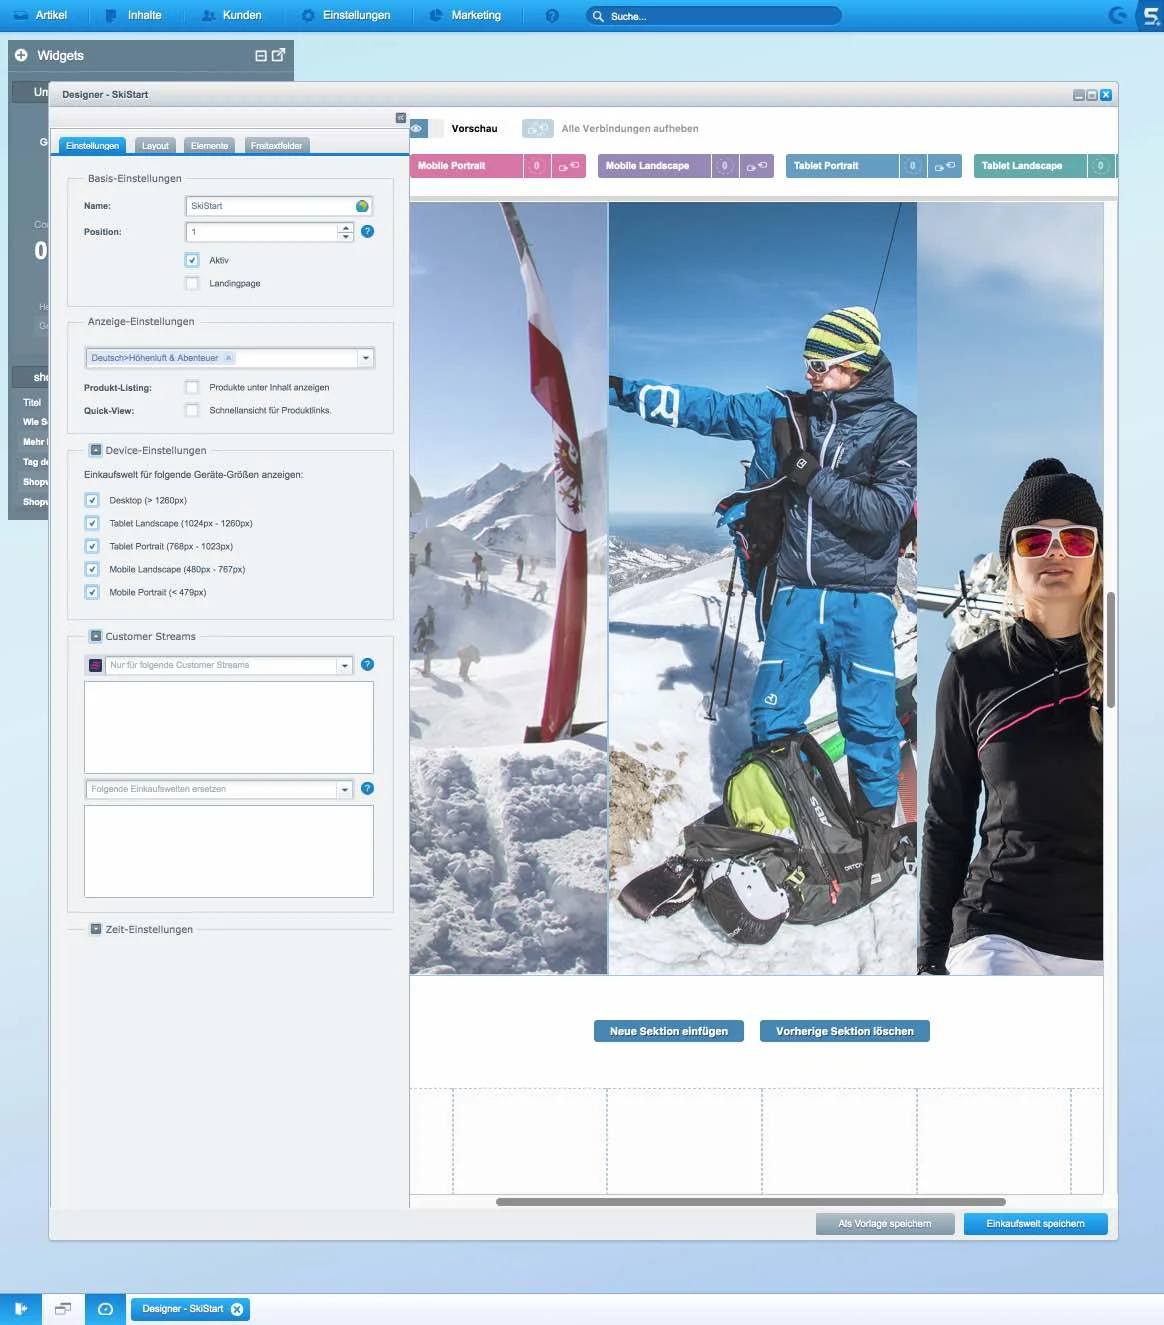The width and height of the screenshot is (1164, 1325).
Task: Switch to the Elemente tab
Action: pos(209,145)
